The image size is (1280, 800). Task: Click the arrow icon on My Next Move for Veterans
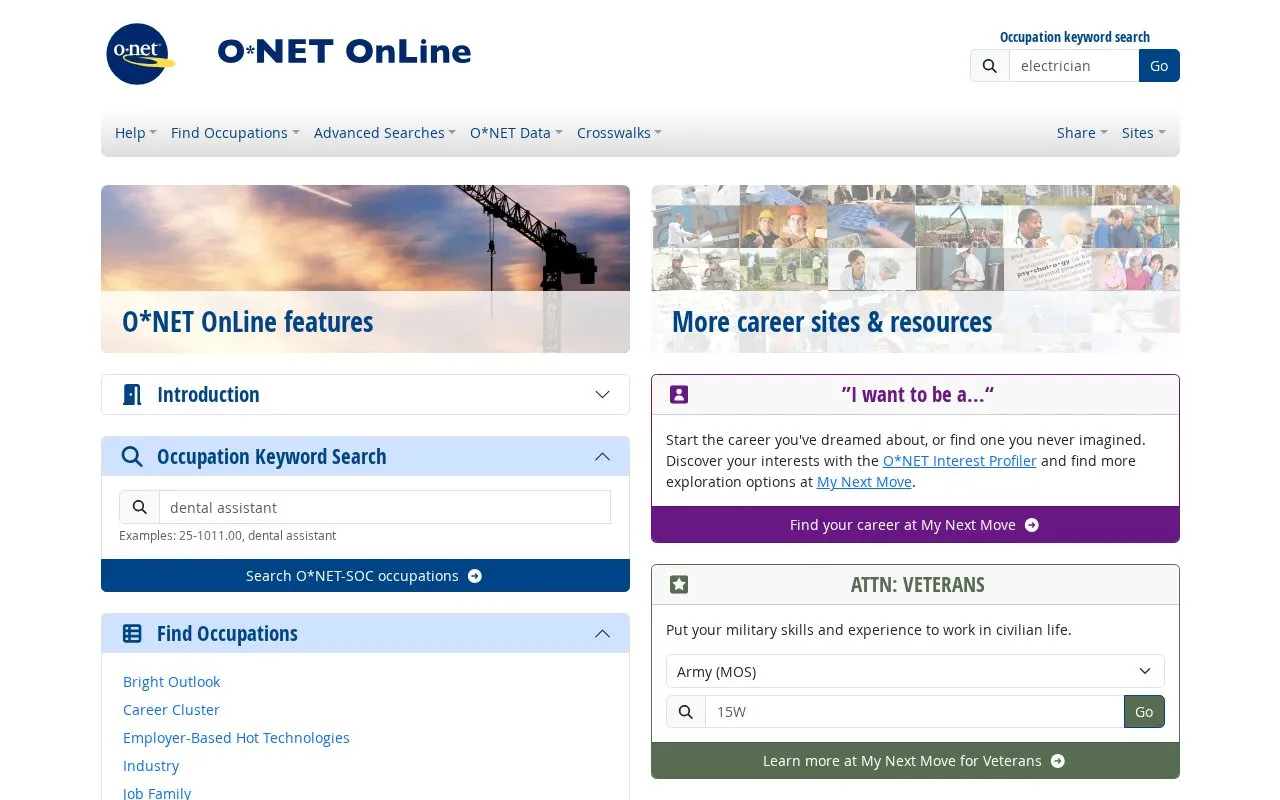click(x=1058, y=761)
